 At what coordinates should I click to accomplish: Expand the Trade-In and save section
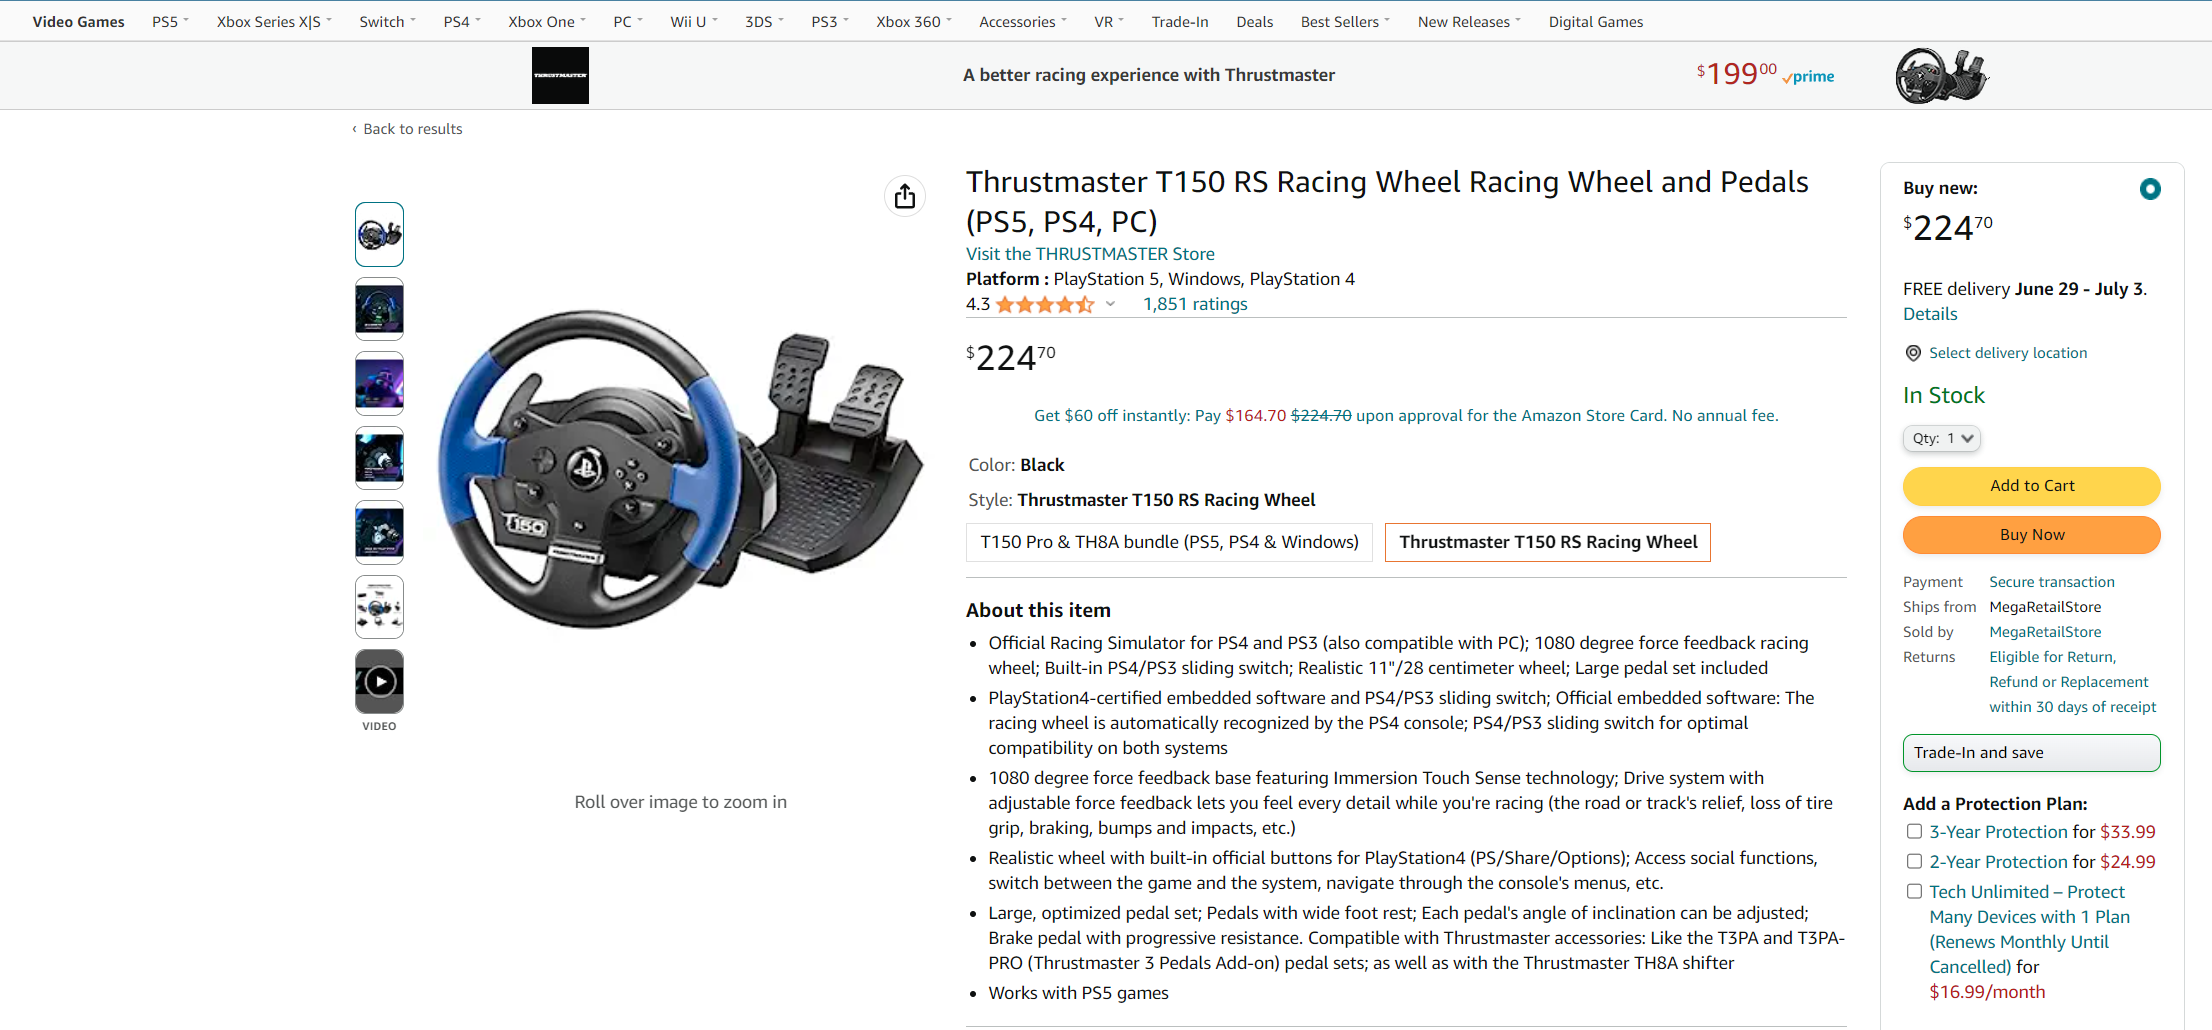click(2031, 753)
